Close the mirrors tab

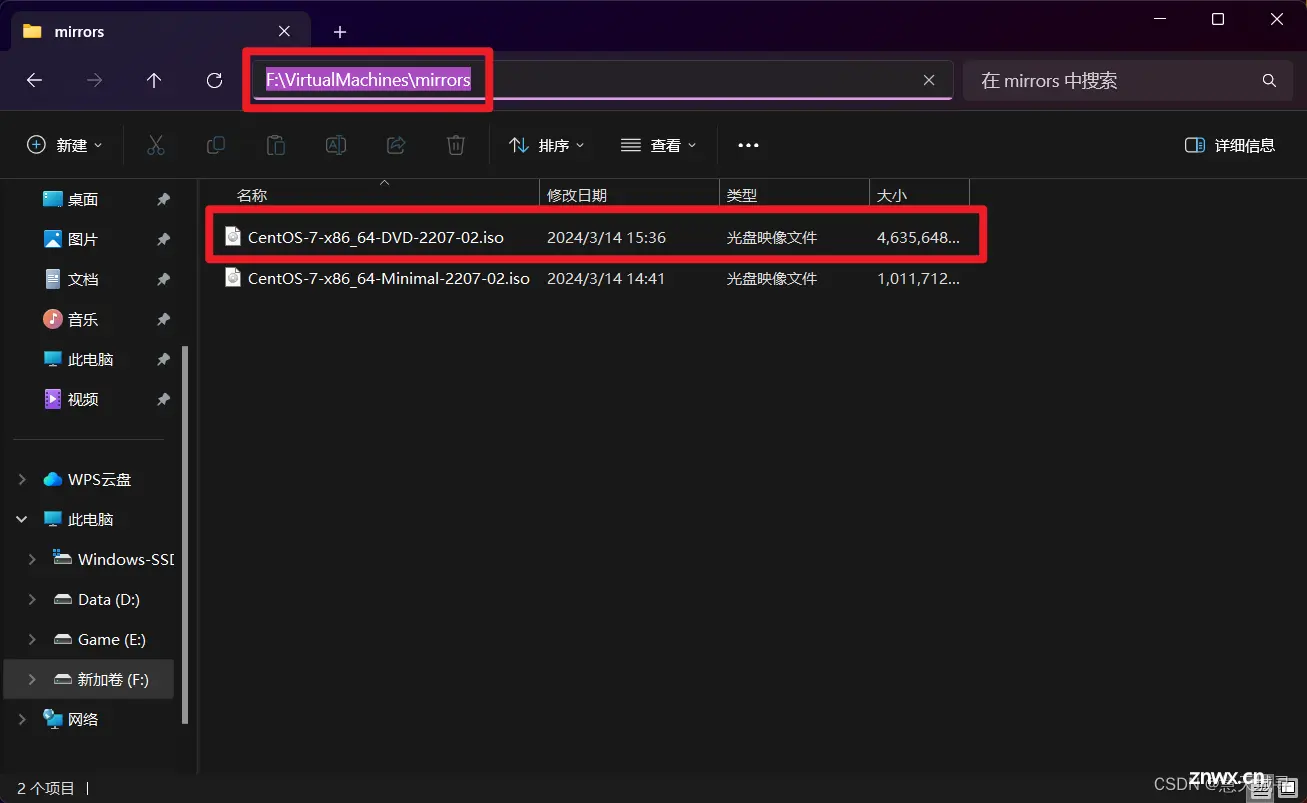click(284, 31)
